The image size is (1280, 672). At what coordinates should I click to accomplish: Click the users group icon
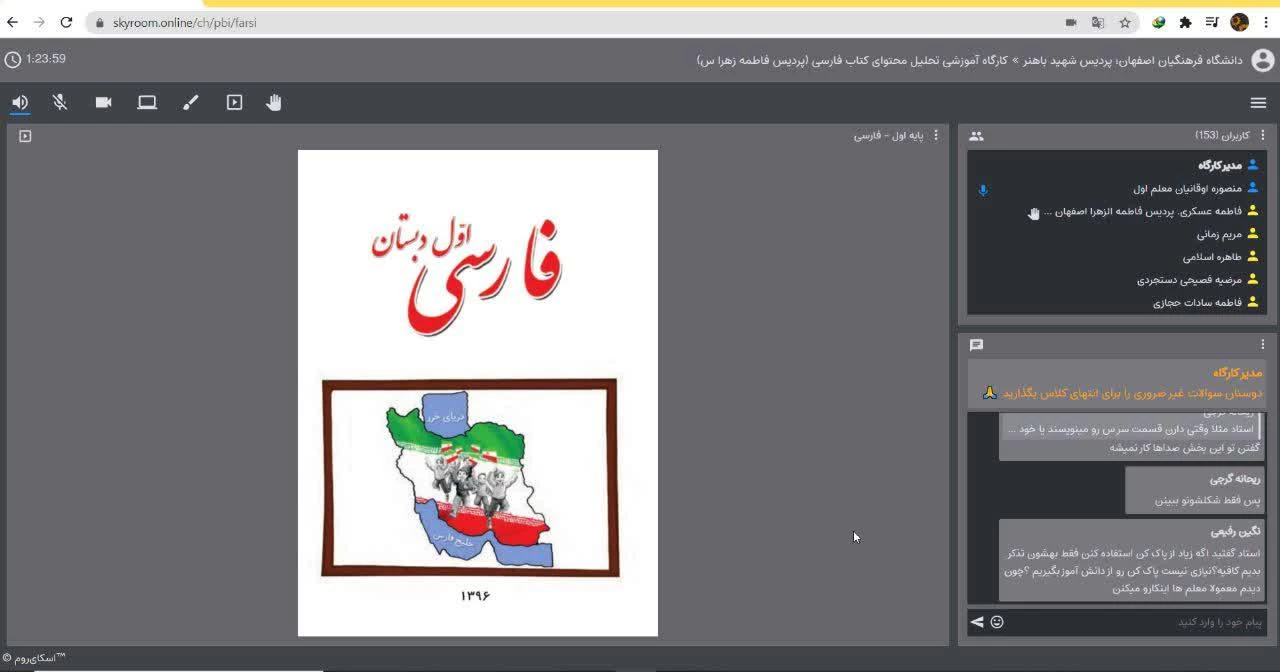click(977, 136)
